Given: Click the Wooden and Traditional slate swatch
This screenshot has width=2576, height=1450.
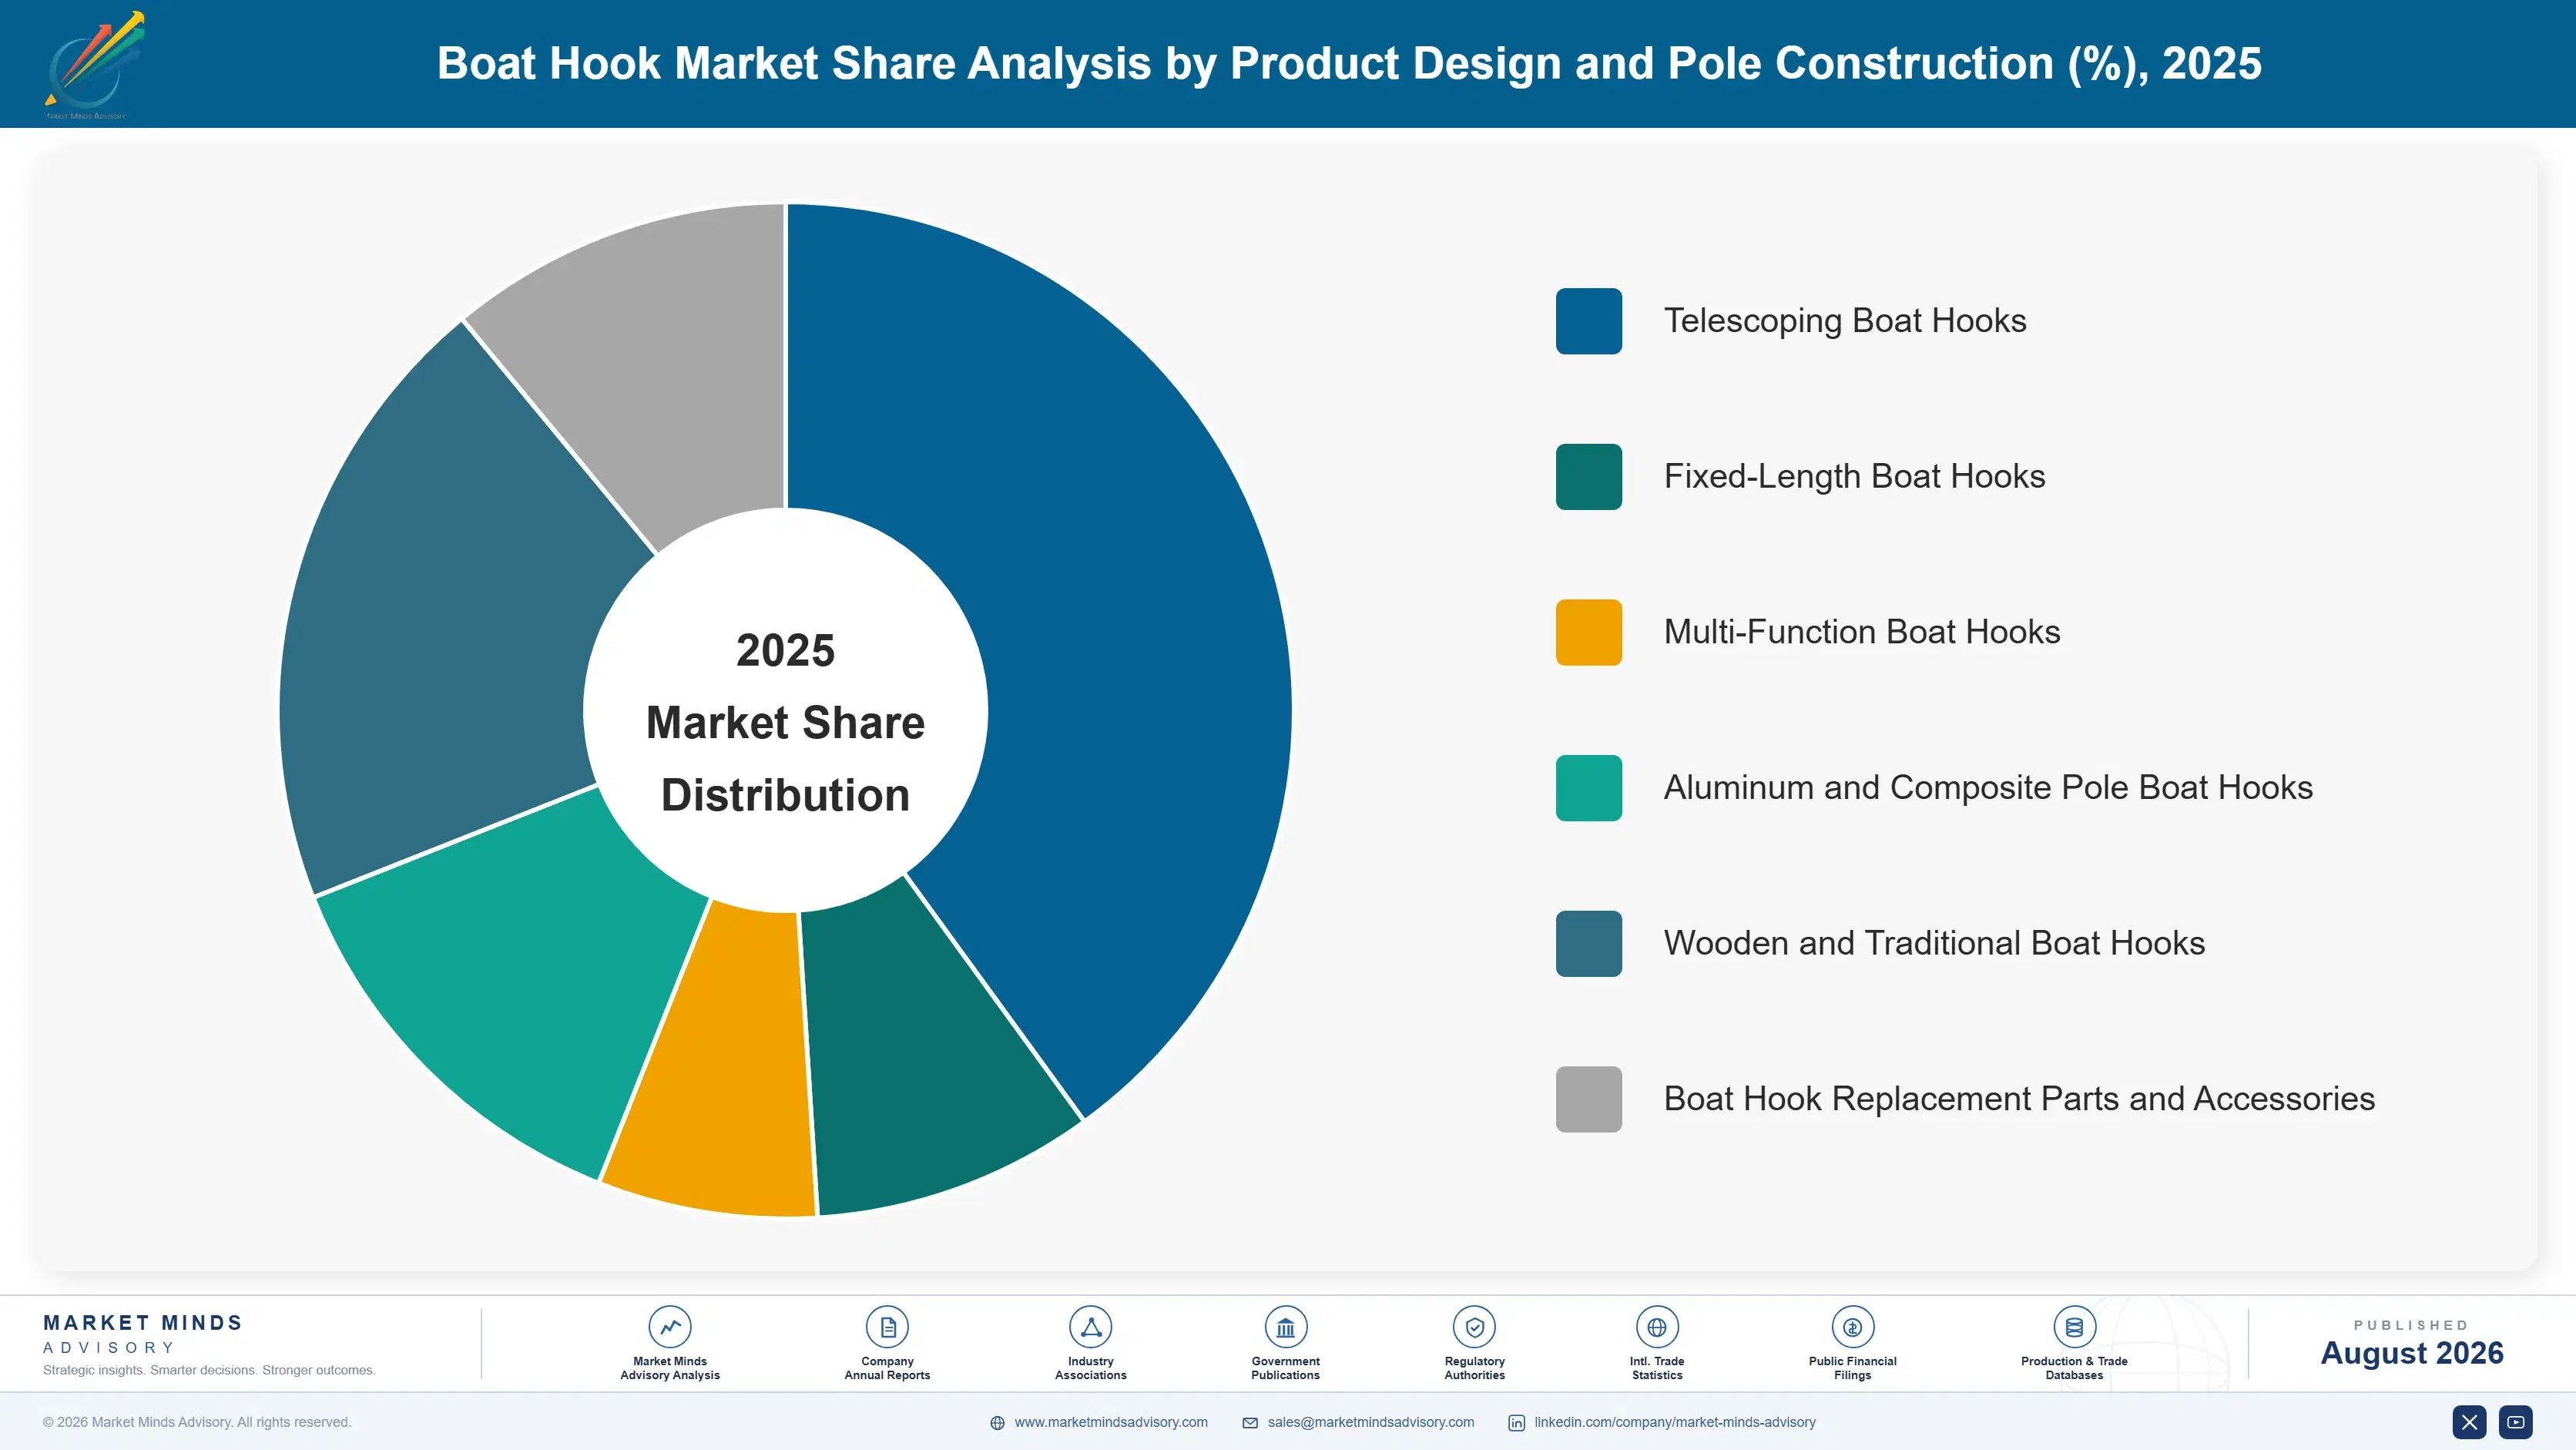Looking at the screenshot, I should coord(1588,944).
